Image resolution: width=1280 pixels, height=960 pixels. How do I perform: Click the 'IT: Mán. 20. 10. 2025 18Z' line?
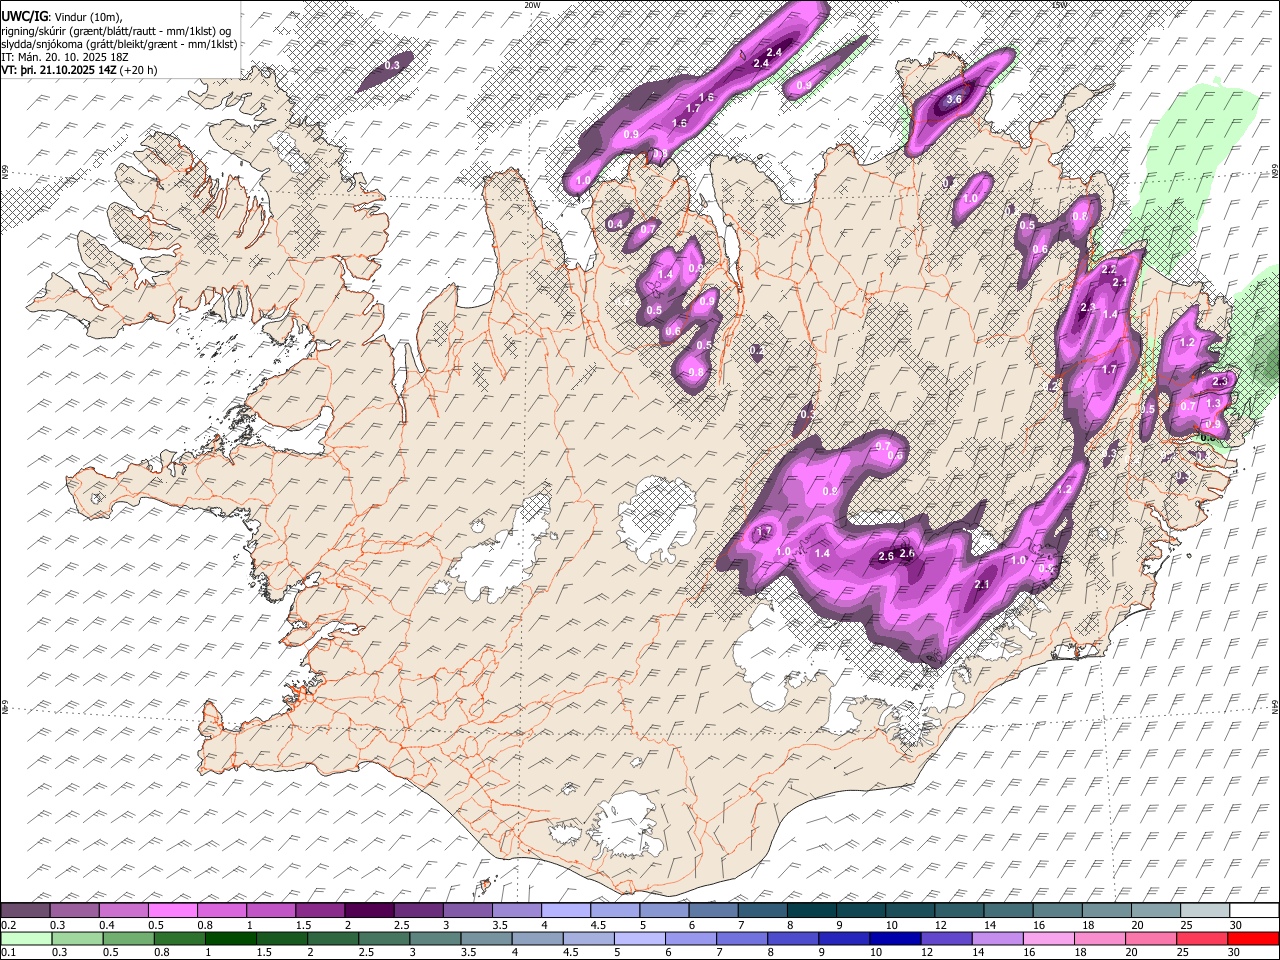click(65, 57)
